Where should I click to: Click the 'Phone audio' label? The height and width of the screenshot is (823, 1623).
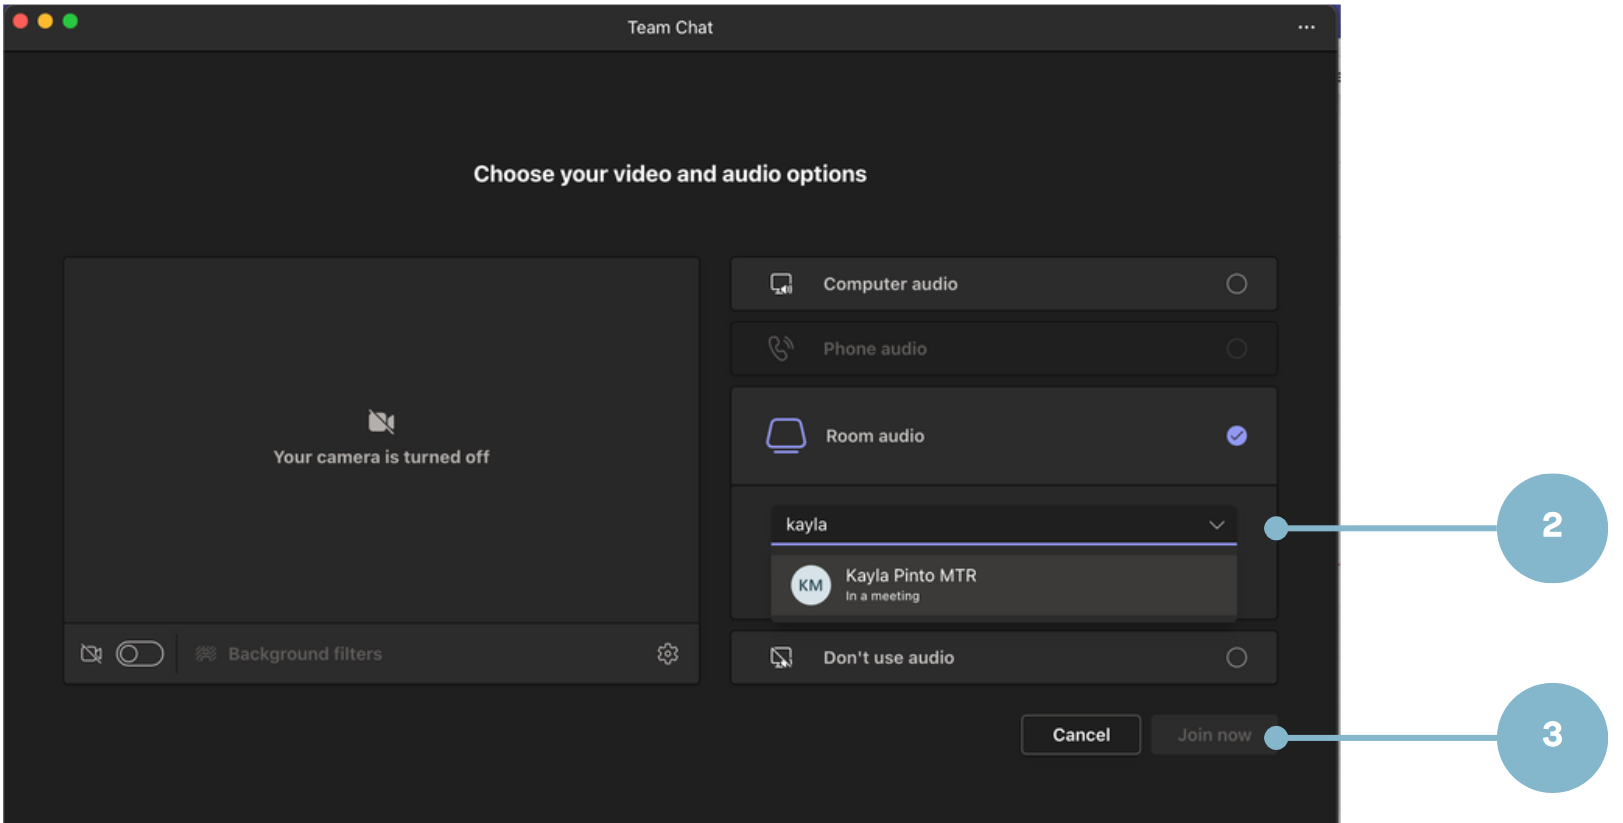click(875, 349)
